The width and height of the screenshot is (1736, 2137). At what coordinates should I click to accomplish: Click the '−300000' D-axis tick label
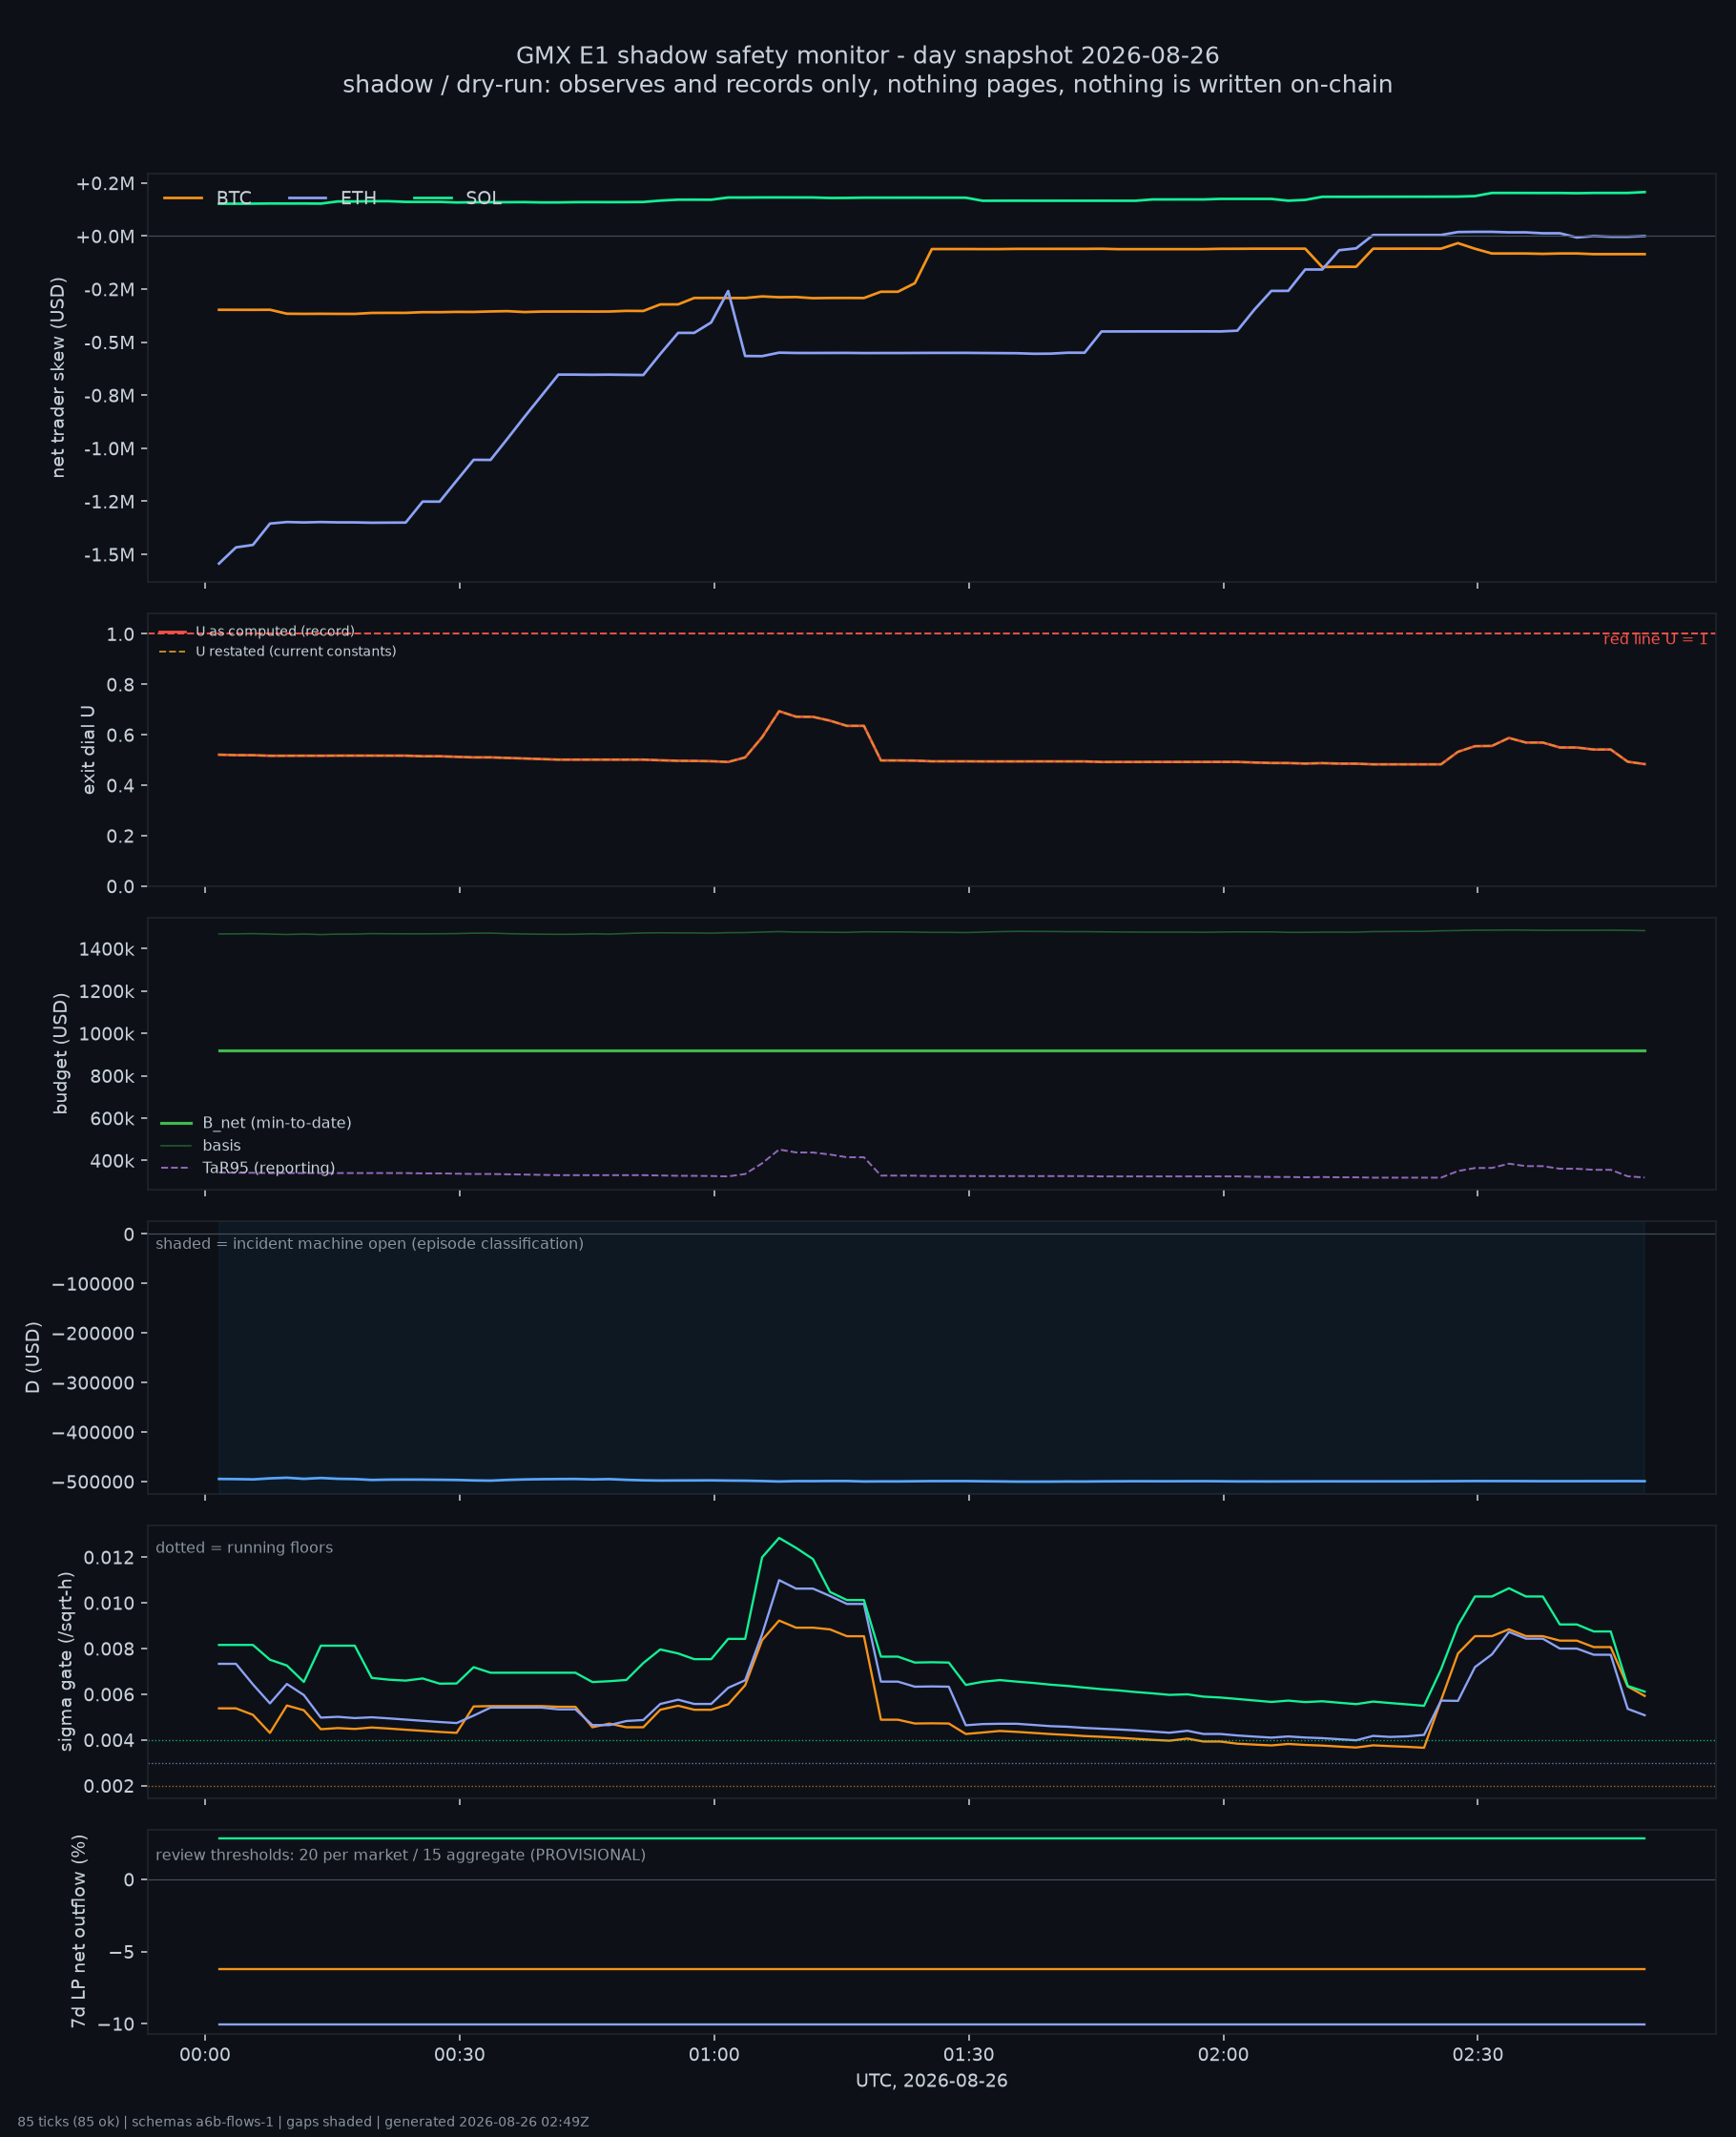pyautogui.click(x=93, y=1383)
